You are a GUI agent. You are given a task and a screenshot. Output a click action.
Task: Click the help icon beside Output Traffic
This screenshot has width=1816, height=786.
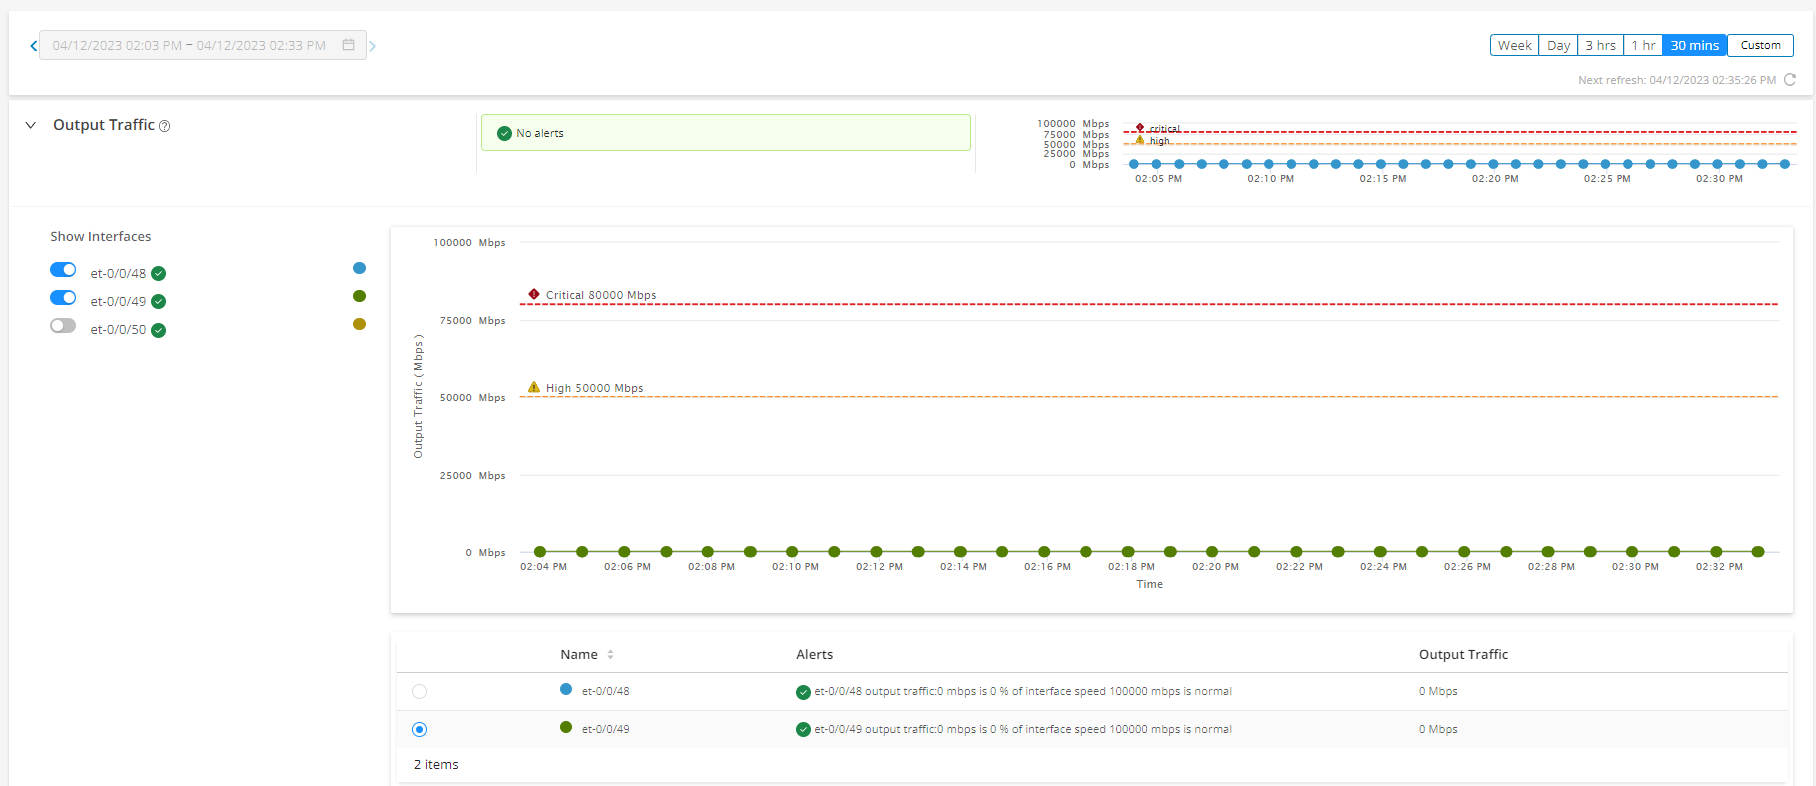point(165,126)
